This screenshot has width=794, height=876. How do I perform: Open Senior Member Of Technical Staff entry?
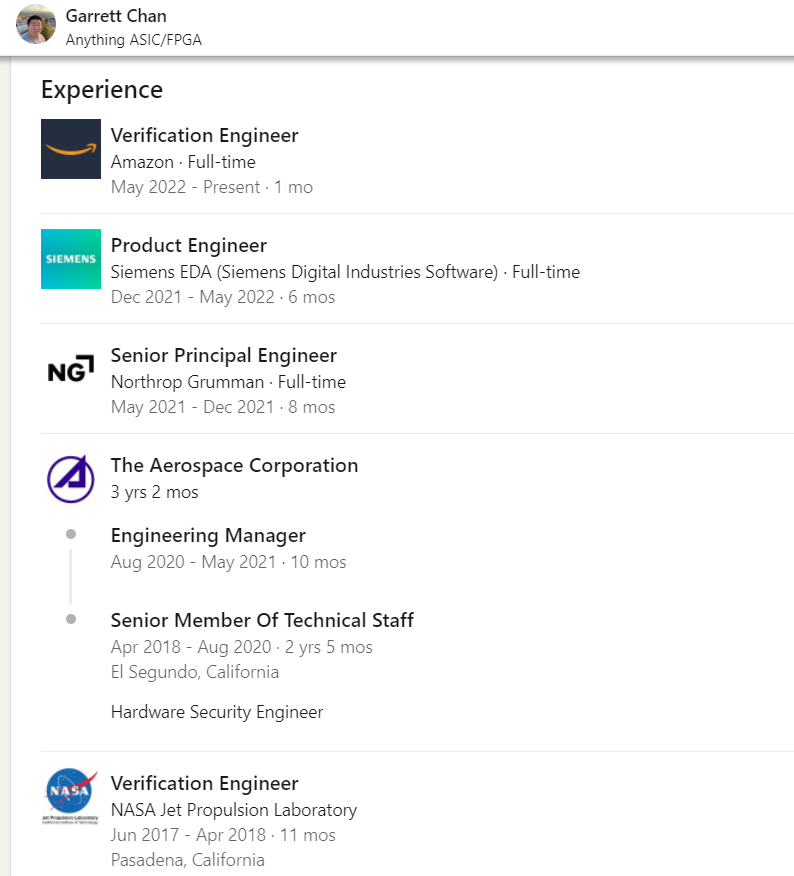click(262, 620)
